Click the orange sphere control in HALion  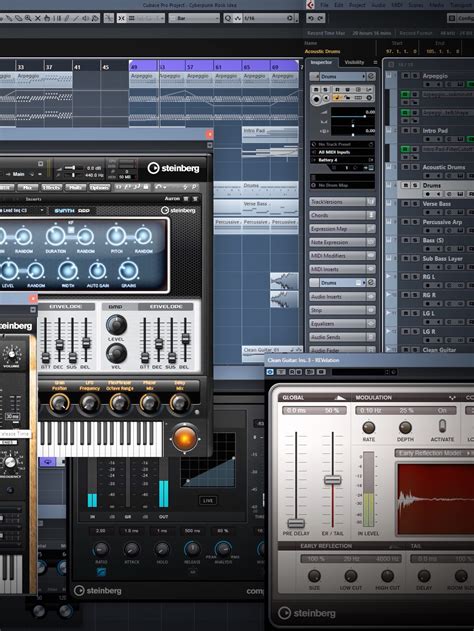[x=185, y=438]
